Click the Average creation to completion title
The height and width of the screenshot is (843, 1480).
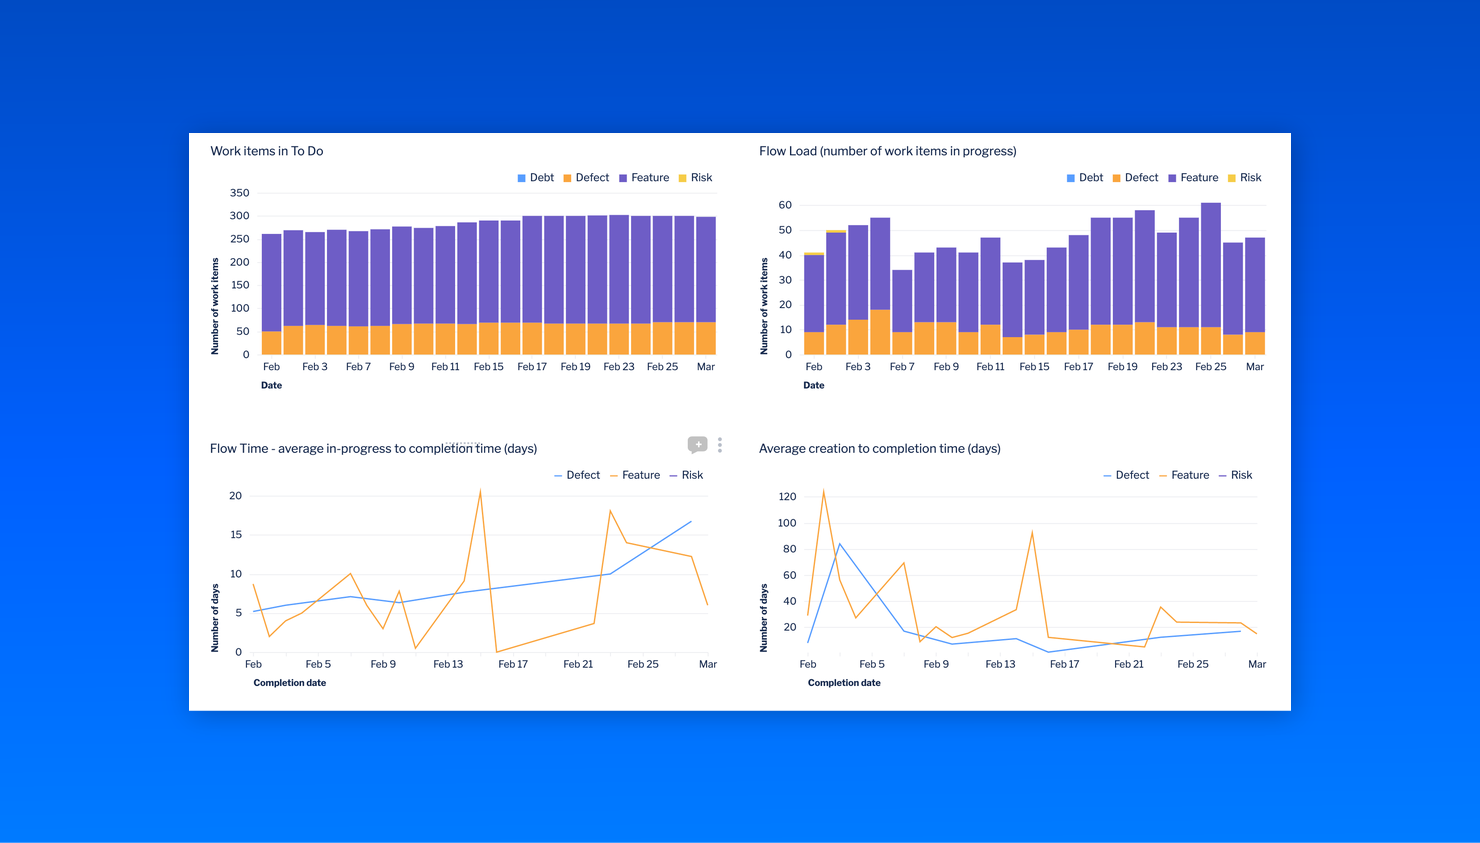[x=879, y=448]
